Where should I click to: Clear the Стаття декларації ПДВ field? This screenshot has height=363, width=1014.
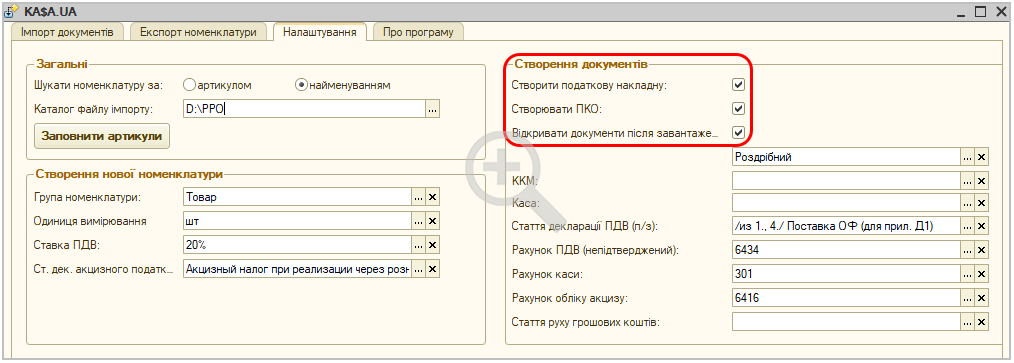(x=982, y=226)
